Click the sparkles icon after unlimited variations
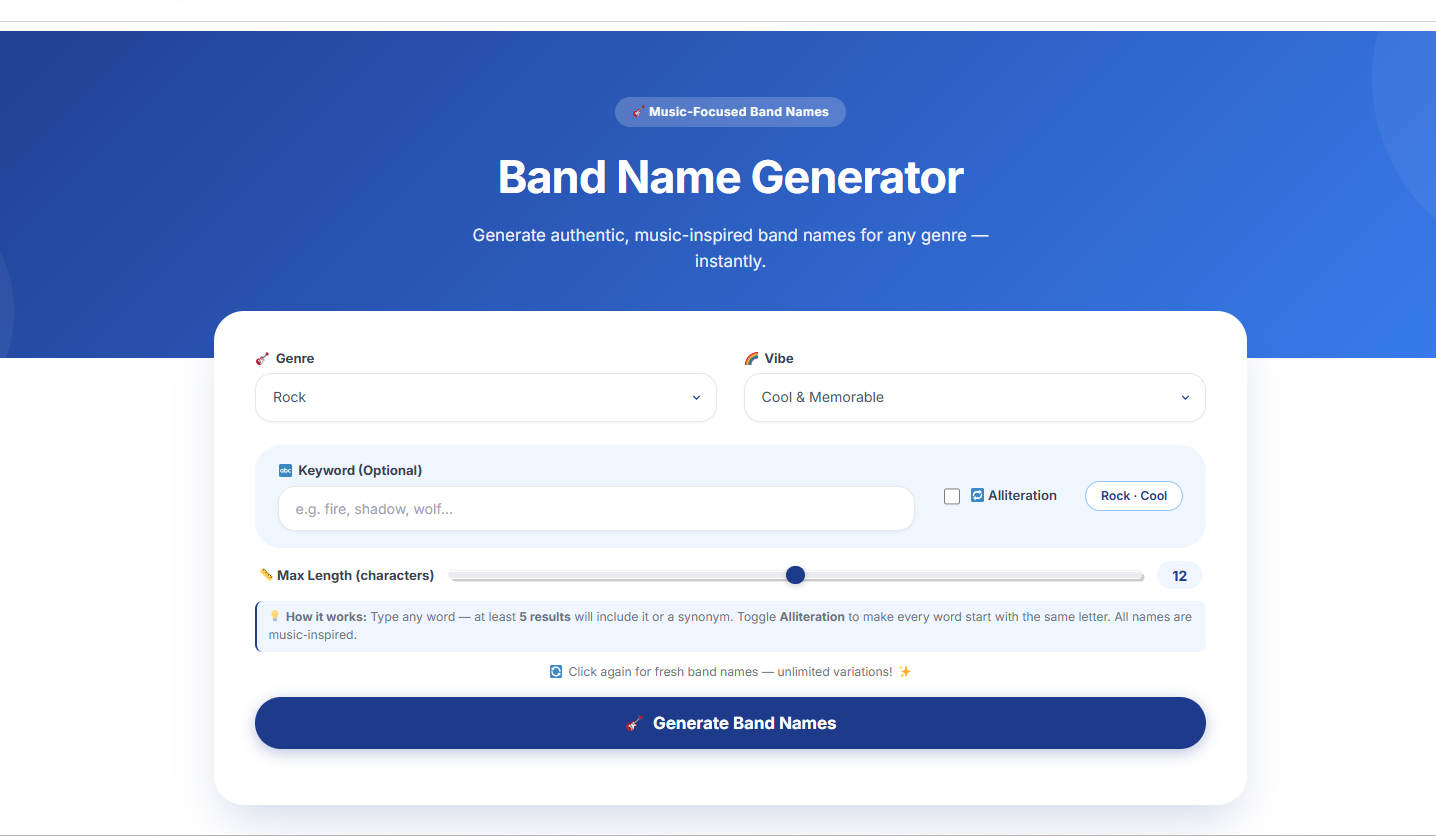Viewport: 1436px width, 836px height. pyautogui.click(x=905, y=671)
